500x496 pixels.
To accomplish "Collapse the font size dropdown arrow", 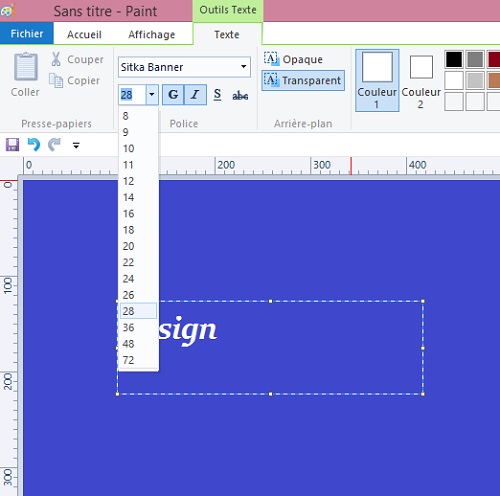I will point(152,95).
